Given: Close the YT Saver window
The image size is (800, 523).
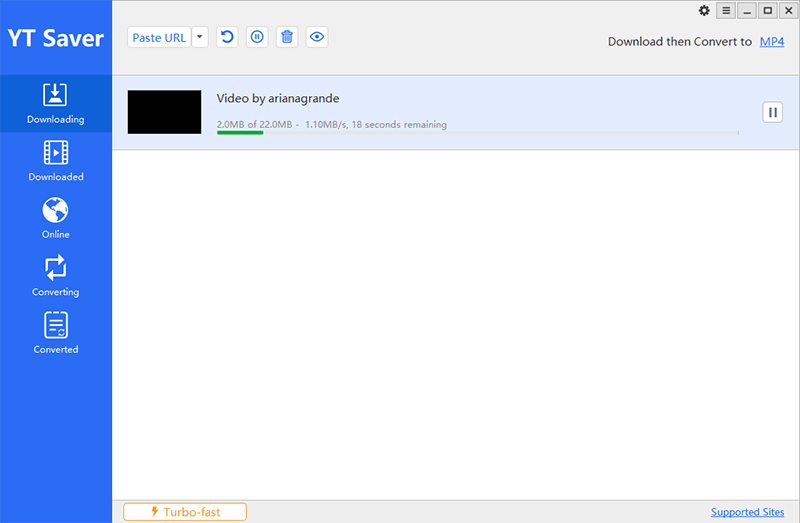Looking at the screenshot, I should point(788,11).
